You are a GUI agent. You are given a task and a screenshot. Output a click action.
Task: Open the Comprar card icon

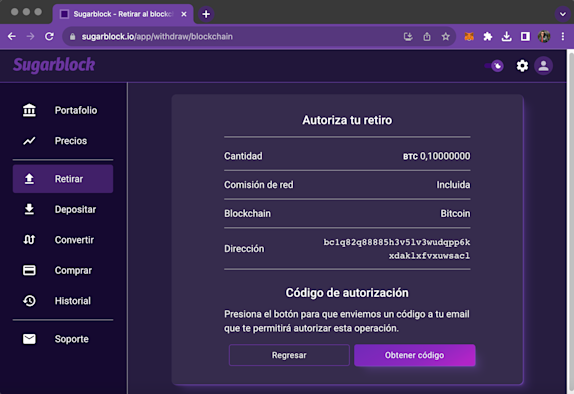click(x=29, y=270)
